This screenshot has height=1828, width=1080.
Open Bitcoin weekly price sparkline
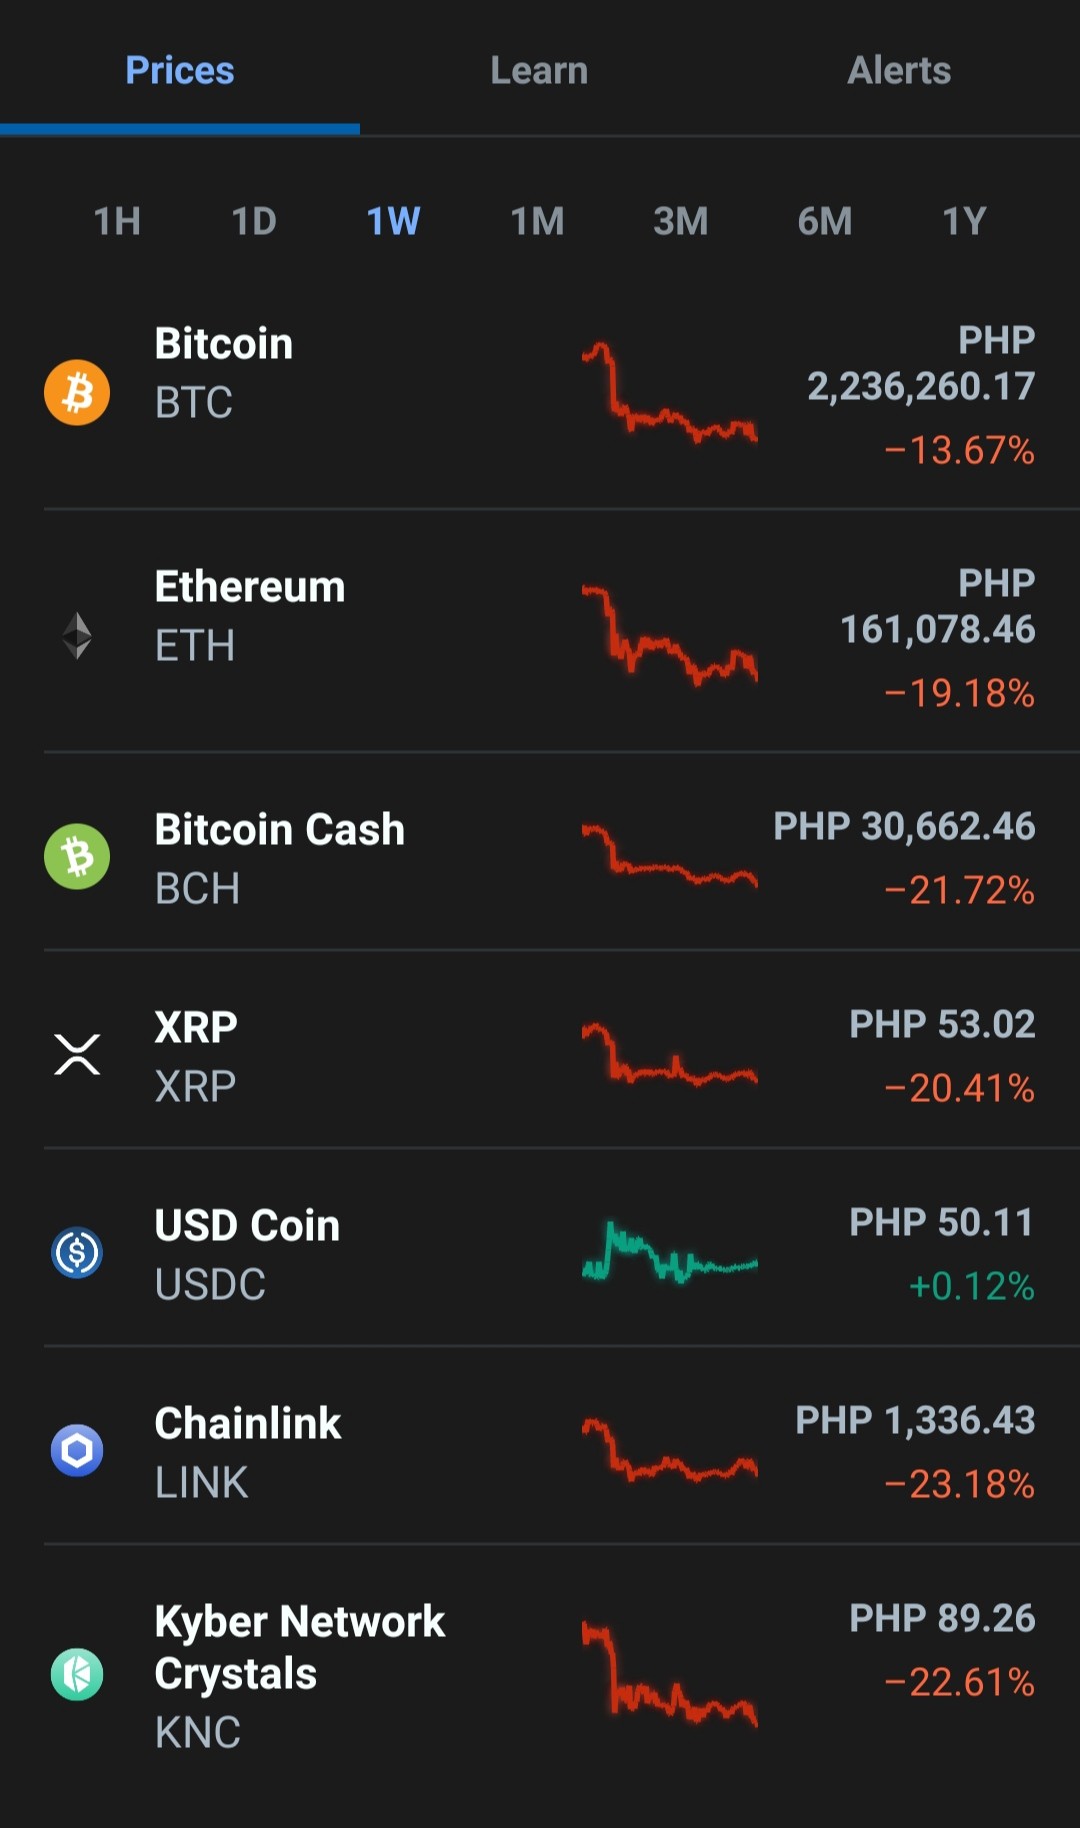pos(670,392)
